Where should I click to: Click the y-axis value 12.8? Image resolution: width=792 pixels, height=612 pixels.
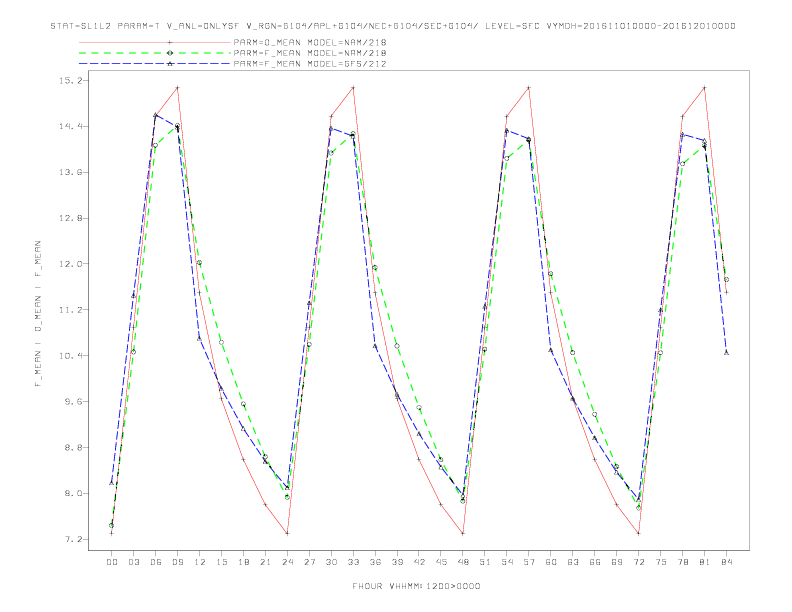pyautogui.click(x=70, y=218)
